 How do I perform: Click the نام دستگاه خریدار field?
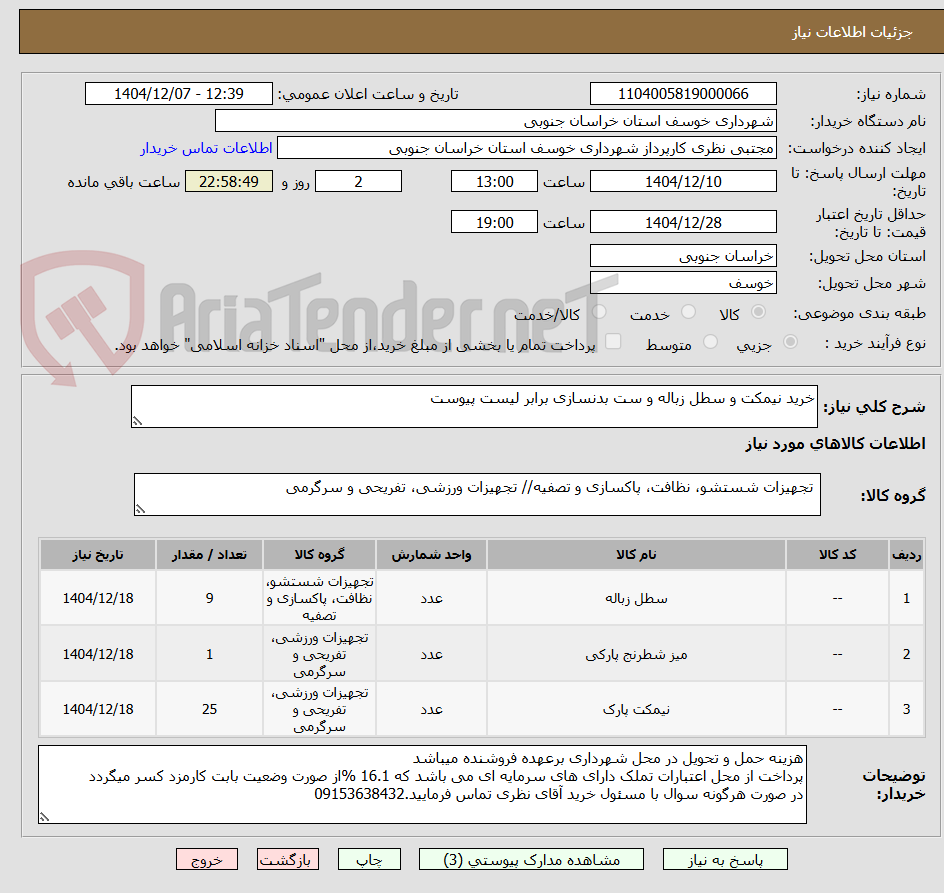coord(495,121)
